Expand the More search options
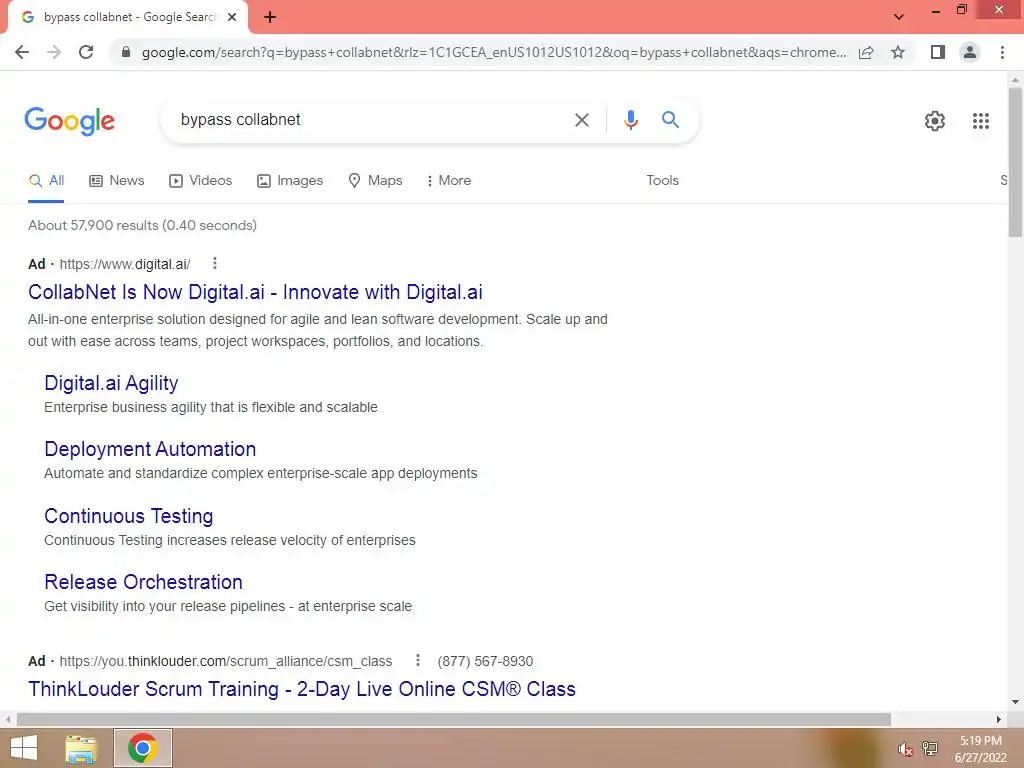This screenshot has height=768, width=1024. click(449, 181)
